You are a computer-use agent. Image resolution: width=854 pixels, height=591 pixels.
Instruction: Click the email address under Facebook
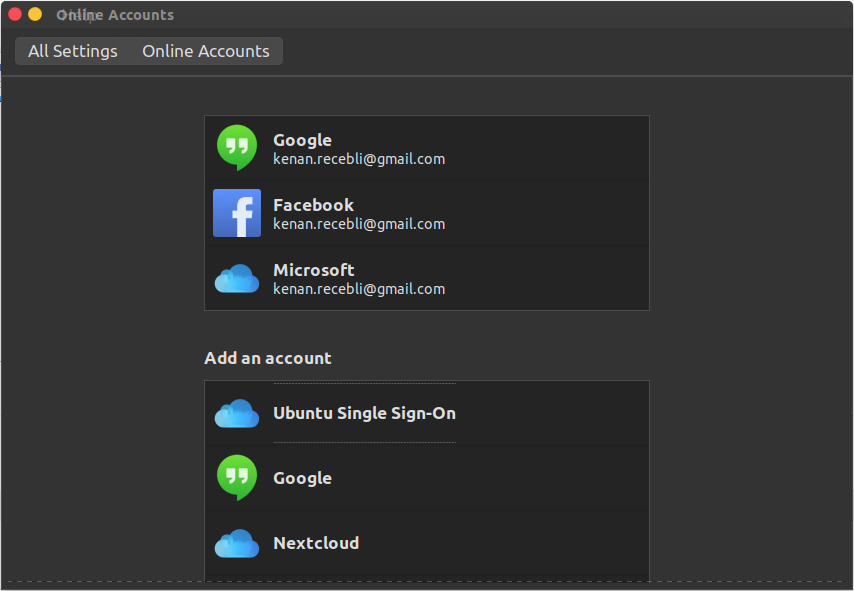click(359, 224)
